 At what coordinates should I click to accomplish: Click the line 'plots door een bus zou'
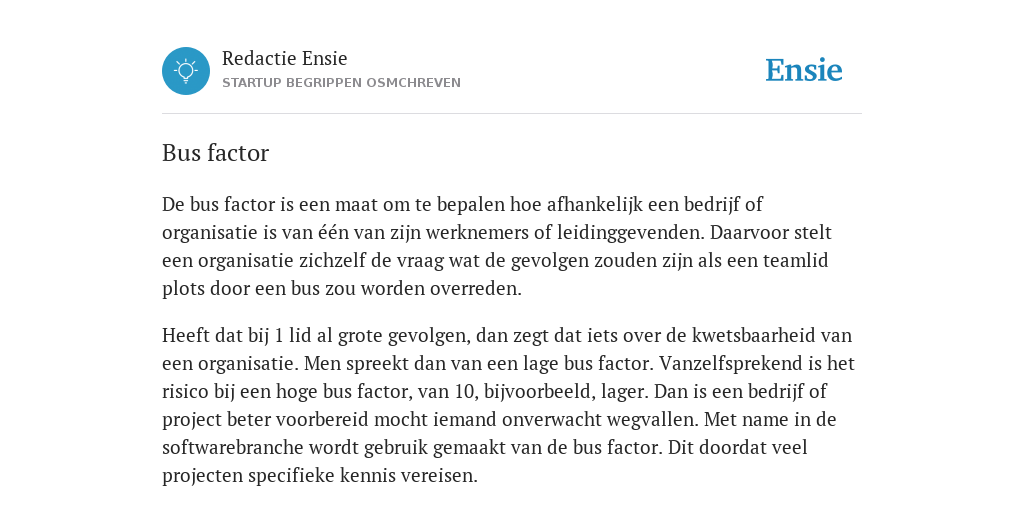342,289
